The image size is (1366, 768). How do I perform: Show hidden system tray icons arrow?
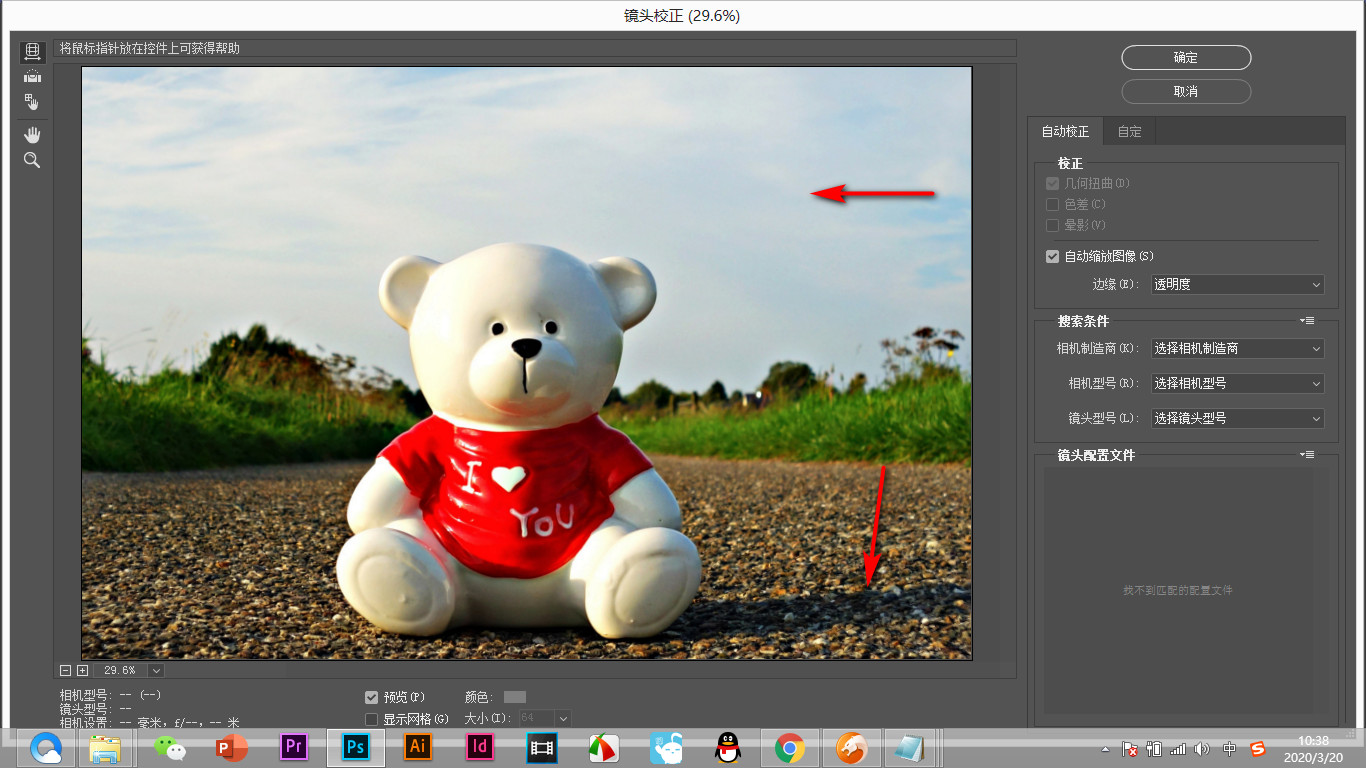(1105, 749)
